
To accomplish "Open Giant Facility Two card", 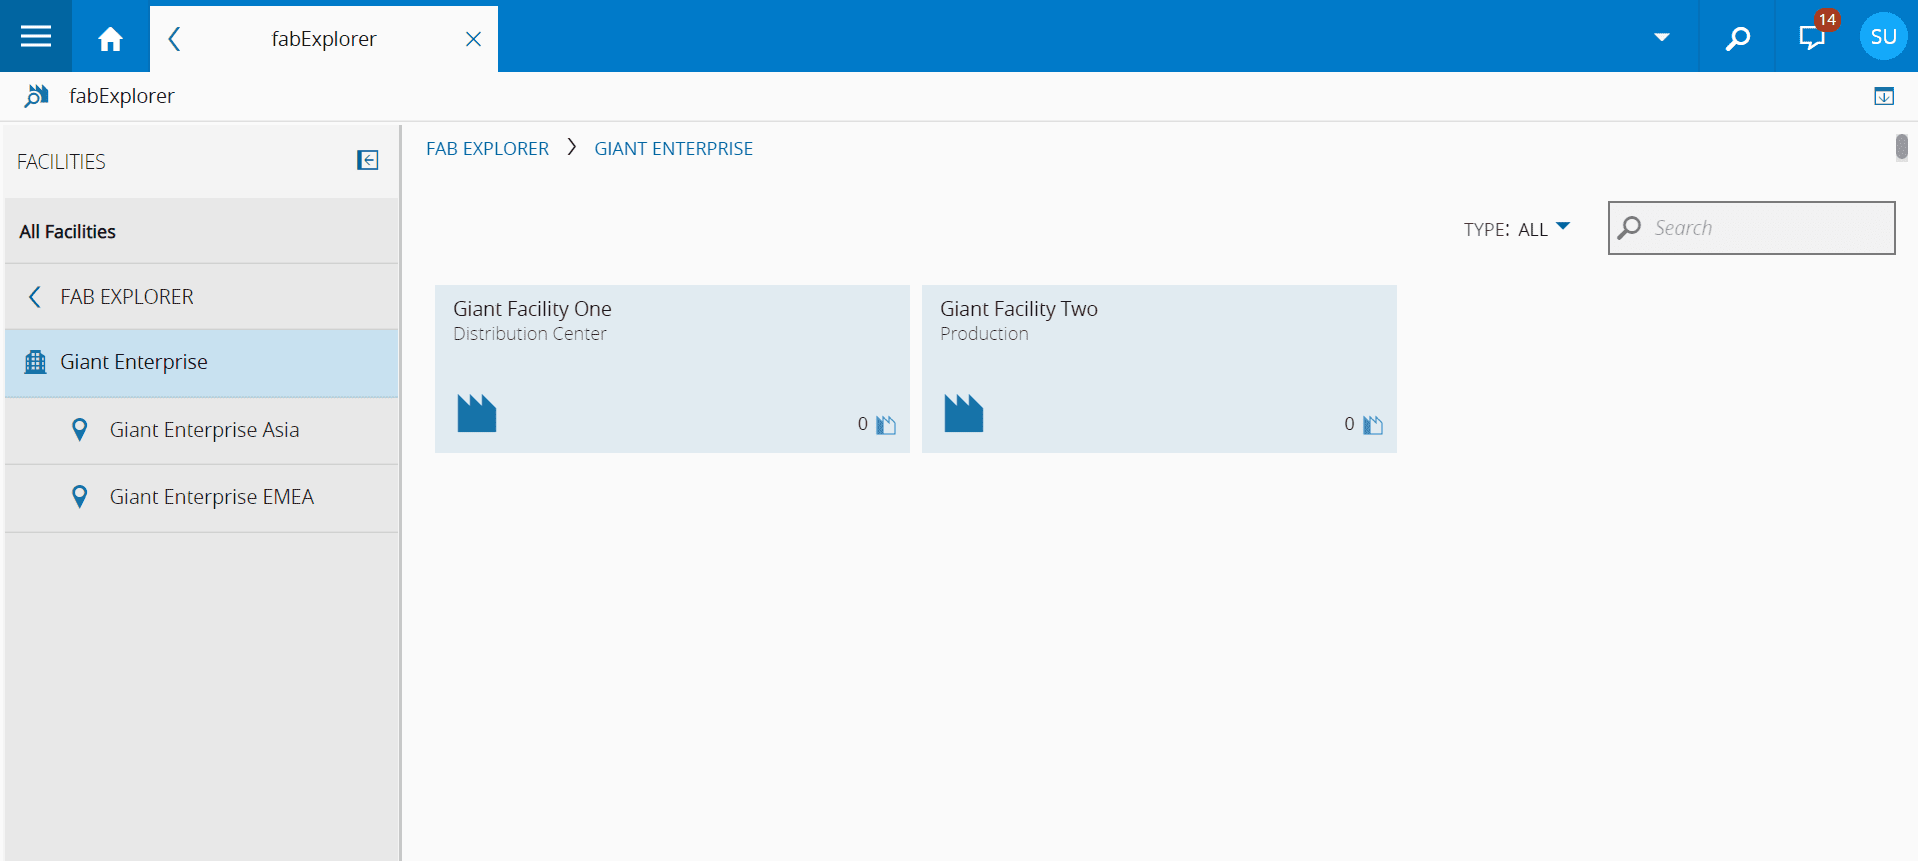I will point(1159,369).
